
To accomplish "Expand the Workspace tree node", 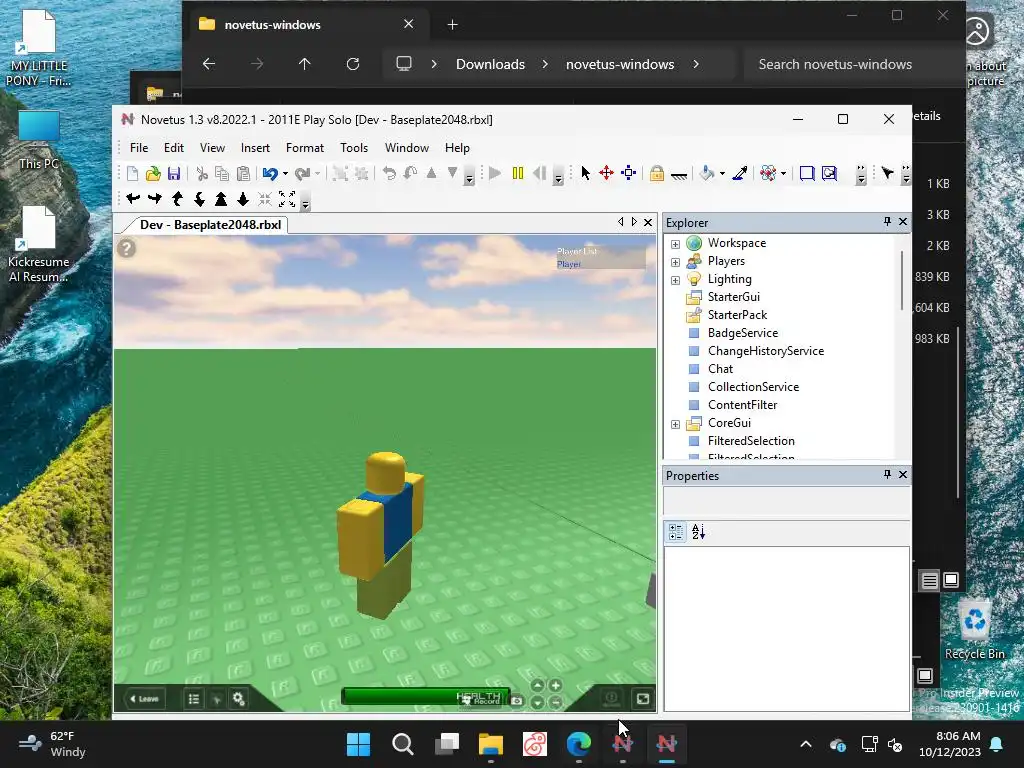I will [x=675, y=244].
